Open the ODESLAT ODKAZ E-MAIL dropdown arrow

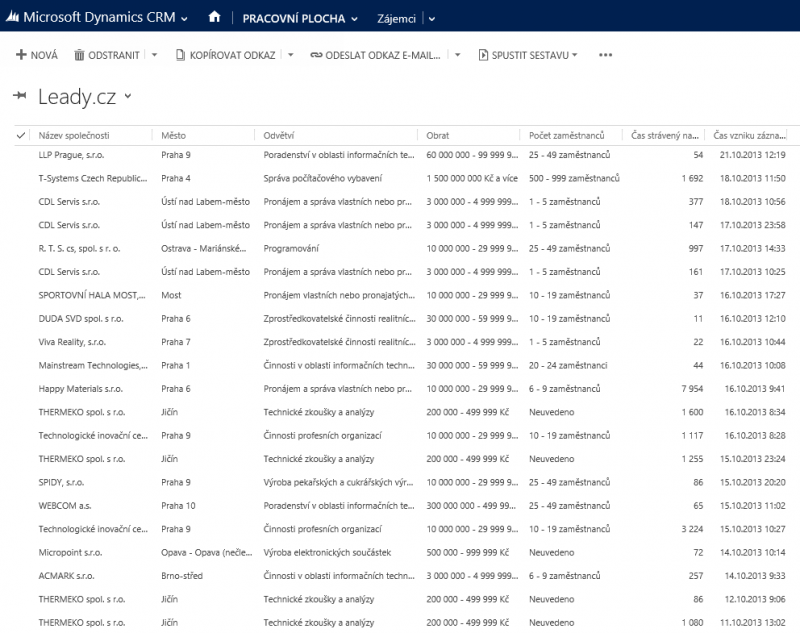(x=458, y=55)
